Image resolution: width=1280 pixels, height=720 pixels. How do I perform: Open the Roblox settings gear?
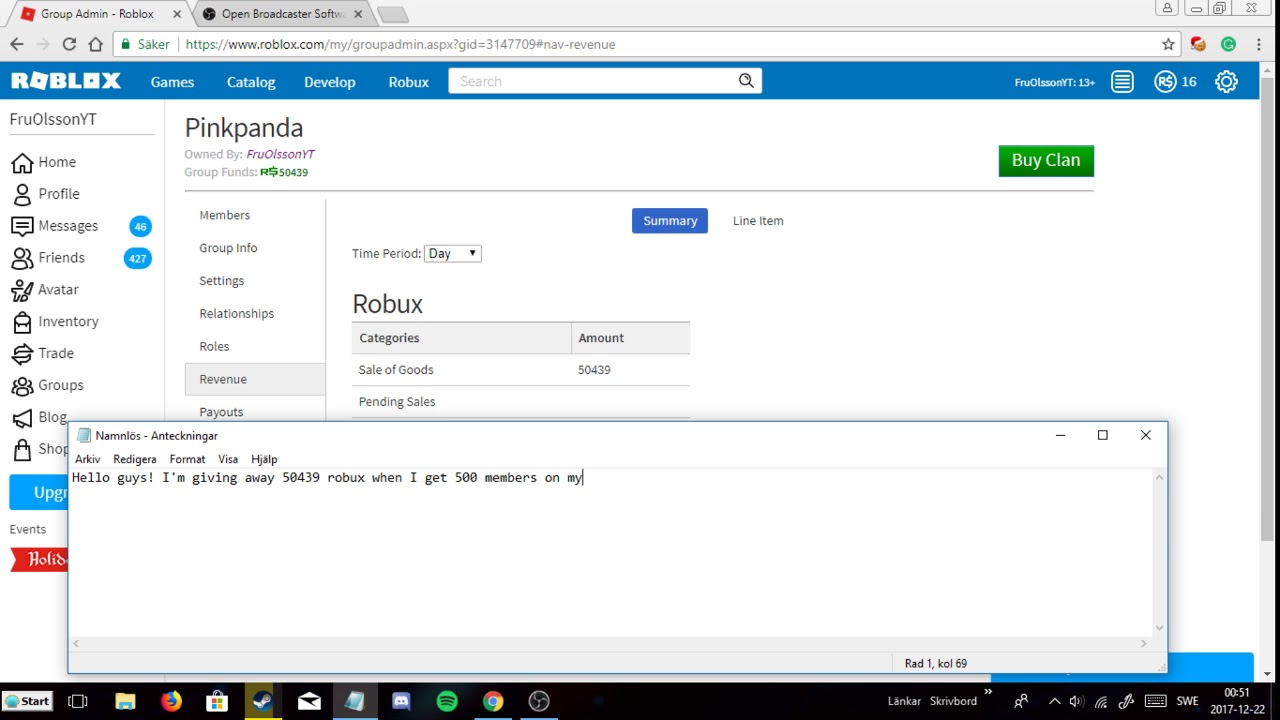click(x=1226, y=82)
